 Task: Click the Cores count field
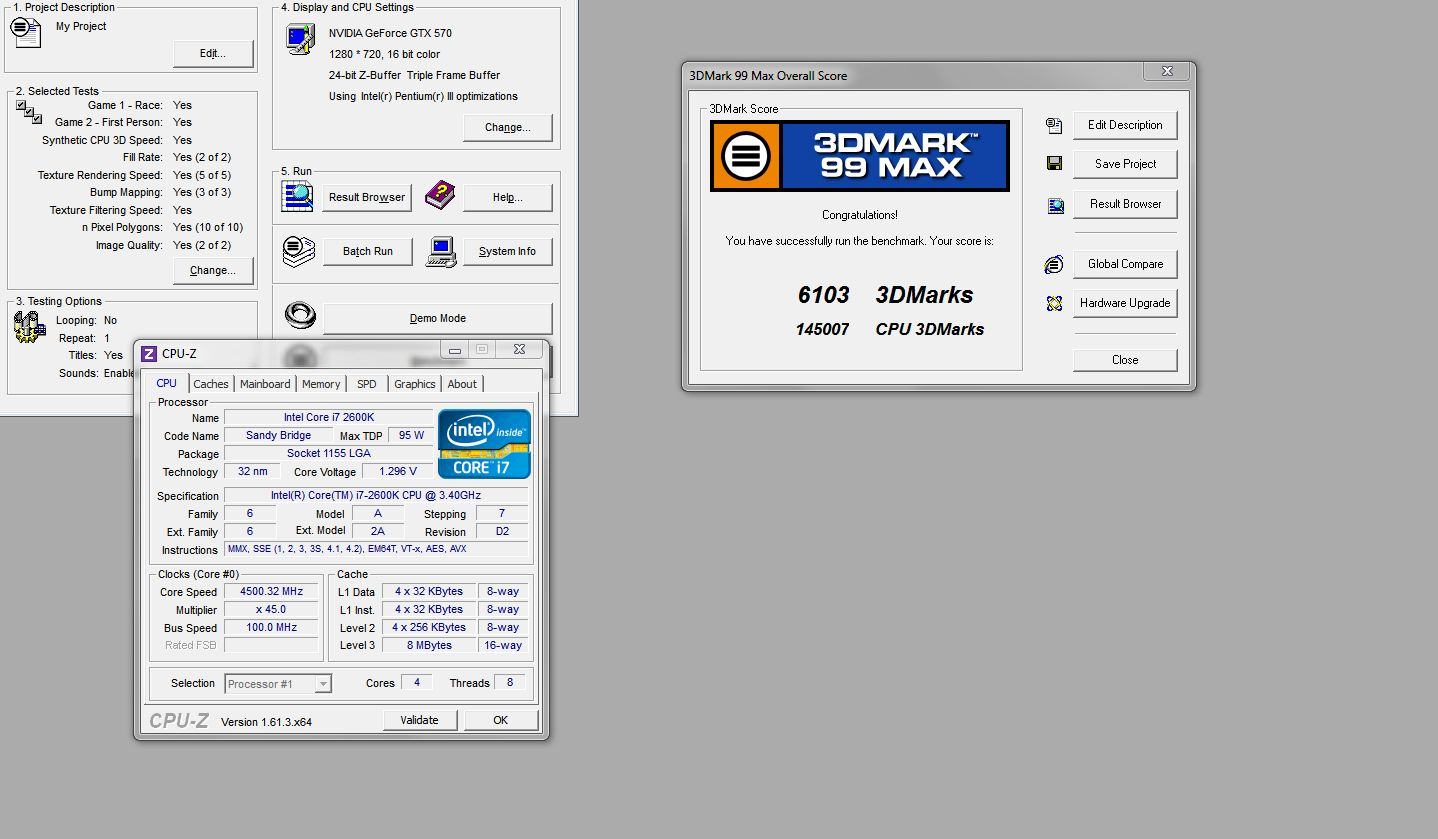pos(416,682)
